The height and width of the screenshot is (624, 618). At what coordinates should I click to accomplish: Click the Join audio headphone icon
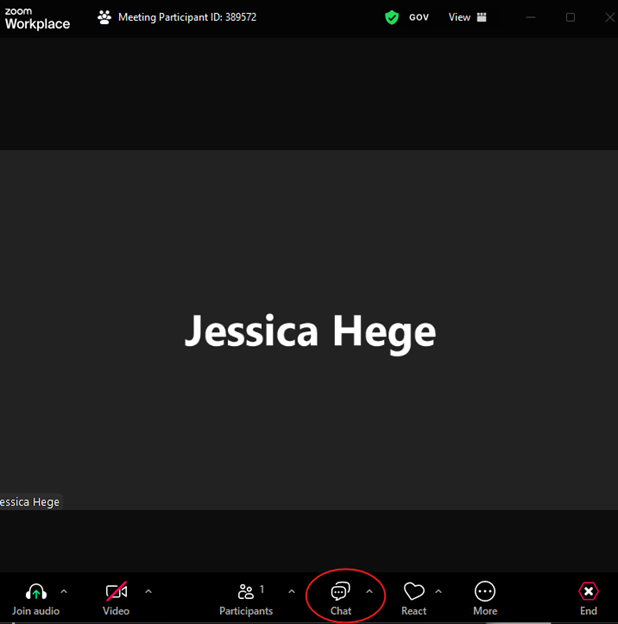(36, 592)
